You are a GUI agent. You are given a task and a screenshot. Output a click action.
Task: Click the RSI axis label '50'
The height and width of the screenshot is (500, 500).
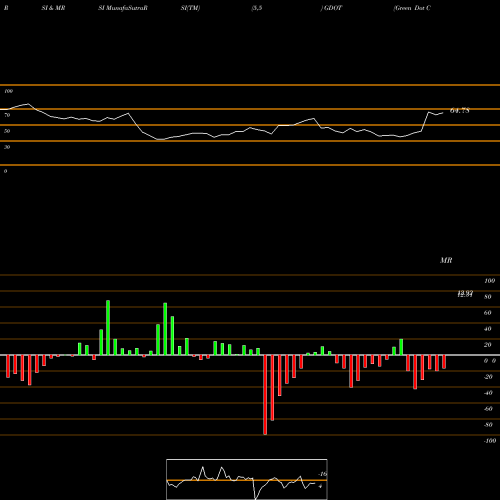click(x=7, y=131)
